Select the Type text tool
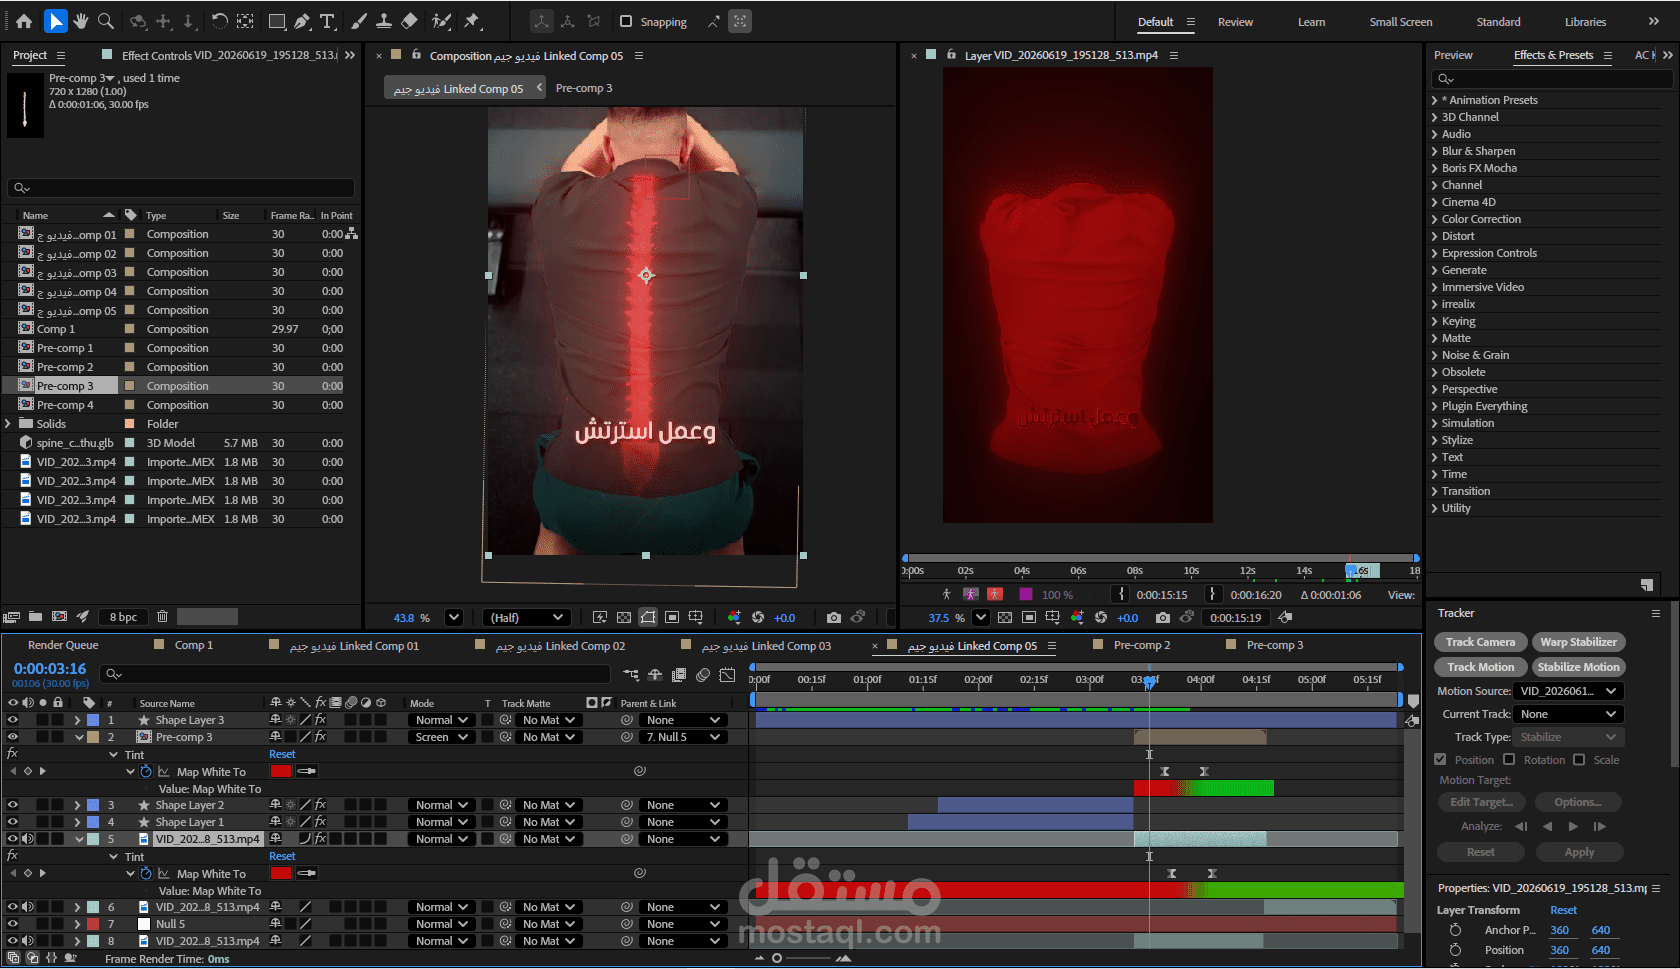The width and height of the screenshot is (1680, 969). (327, 21)
